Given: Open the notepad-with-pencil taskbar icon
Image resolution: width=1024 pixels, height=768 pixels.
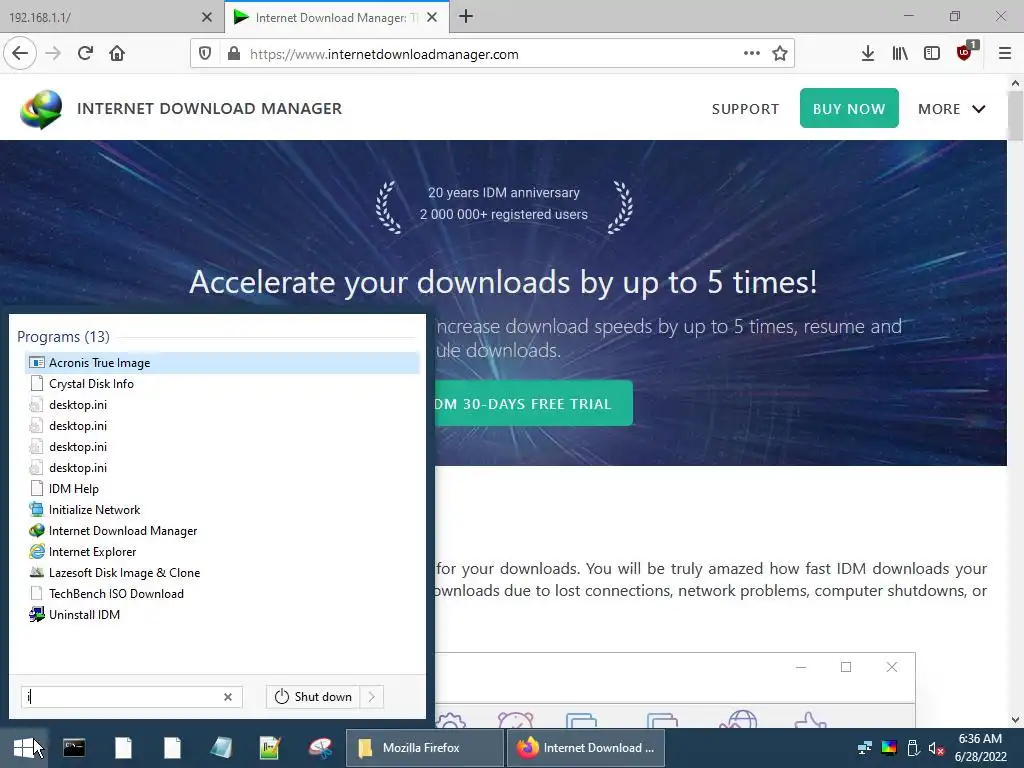Looking at the screenshot, I should 270,748.
